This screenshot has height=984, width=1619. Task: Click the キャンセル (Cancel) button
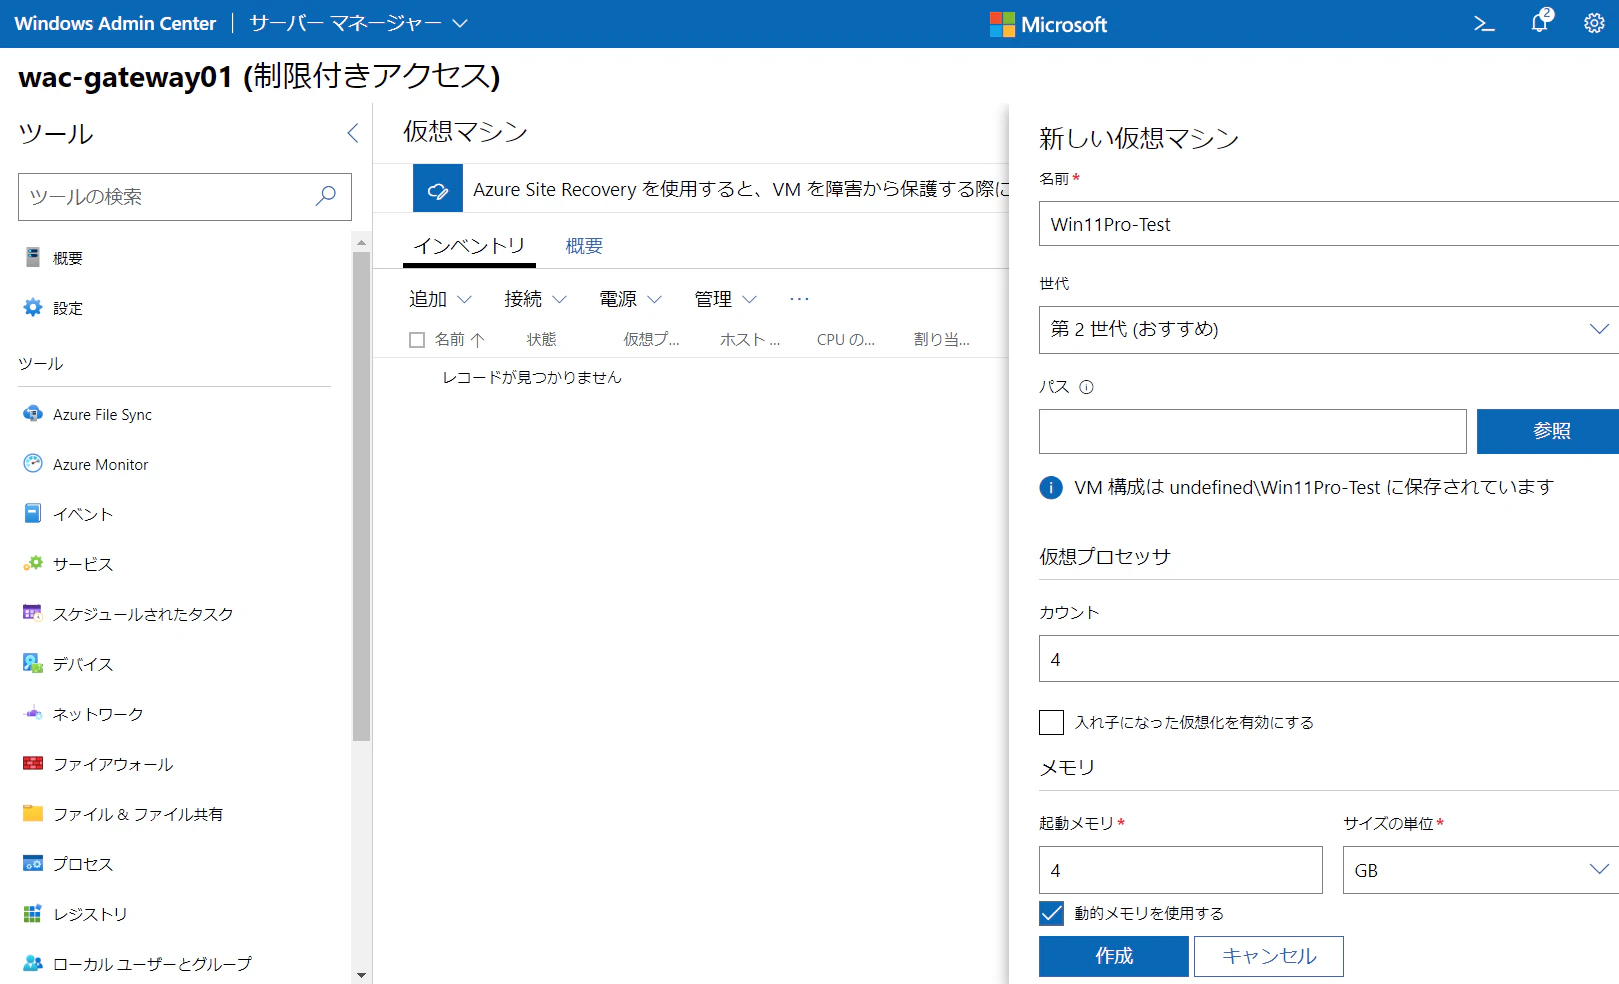click(1269, 956)
